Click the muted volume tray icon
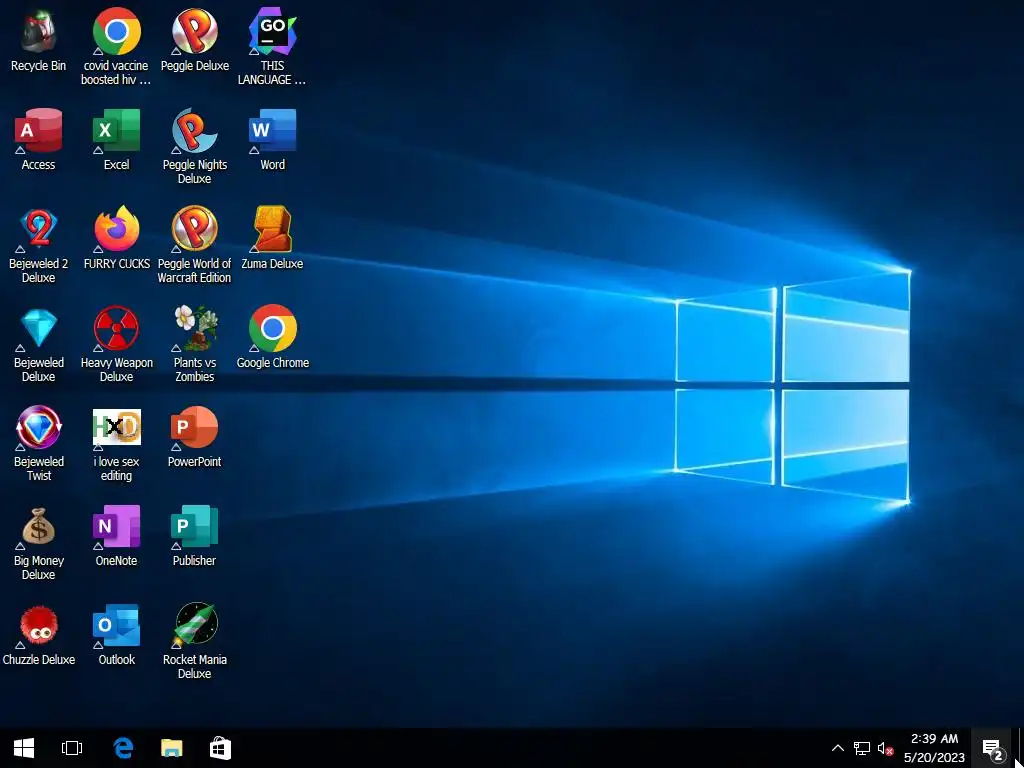This screenshot has width=1024, height=768. 886,748
